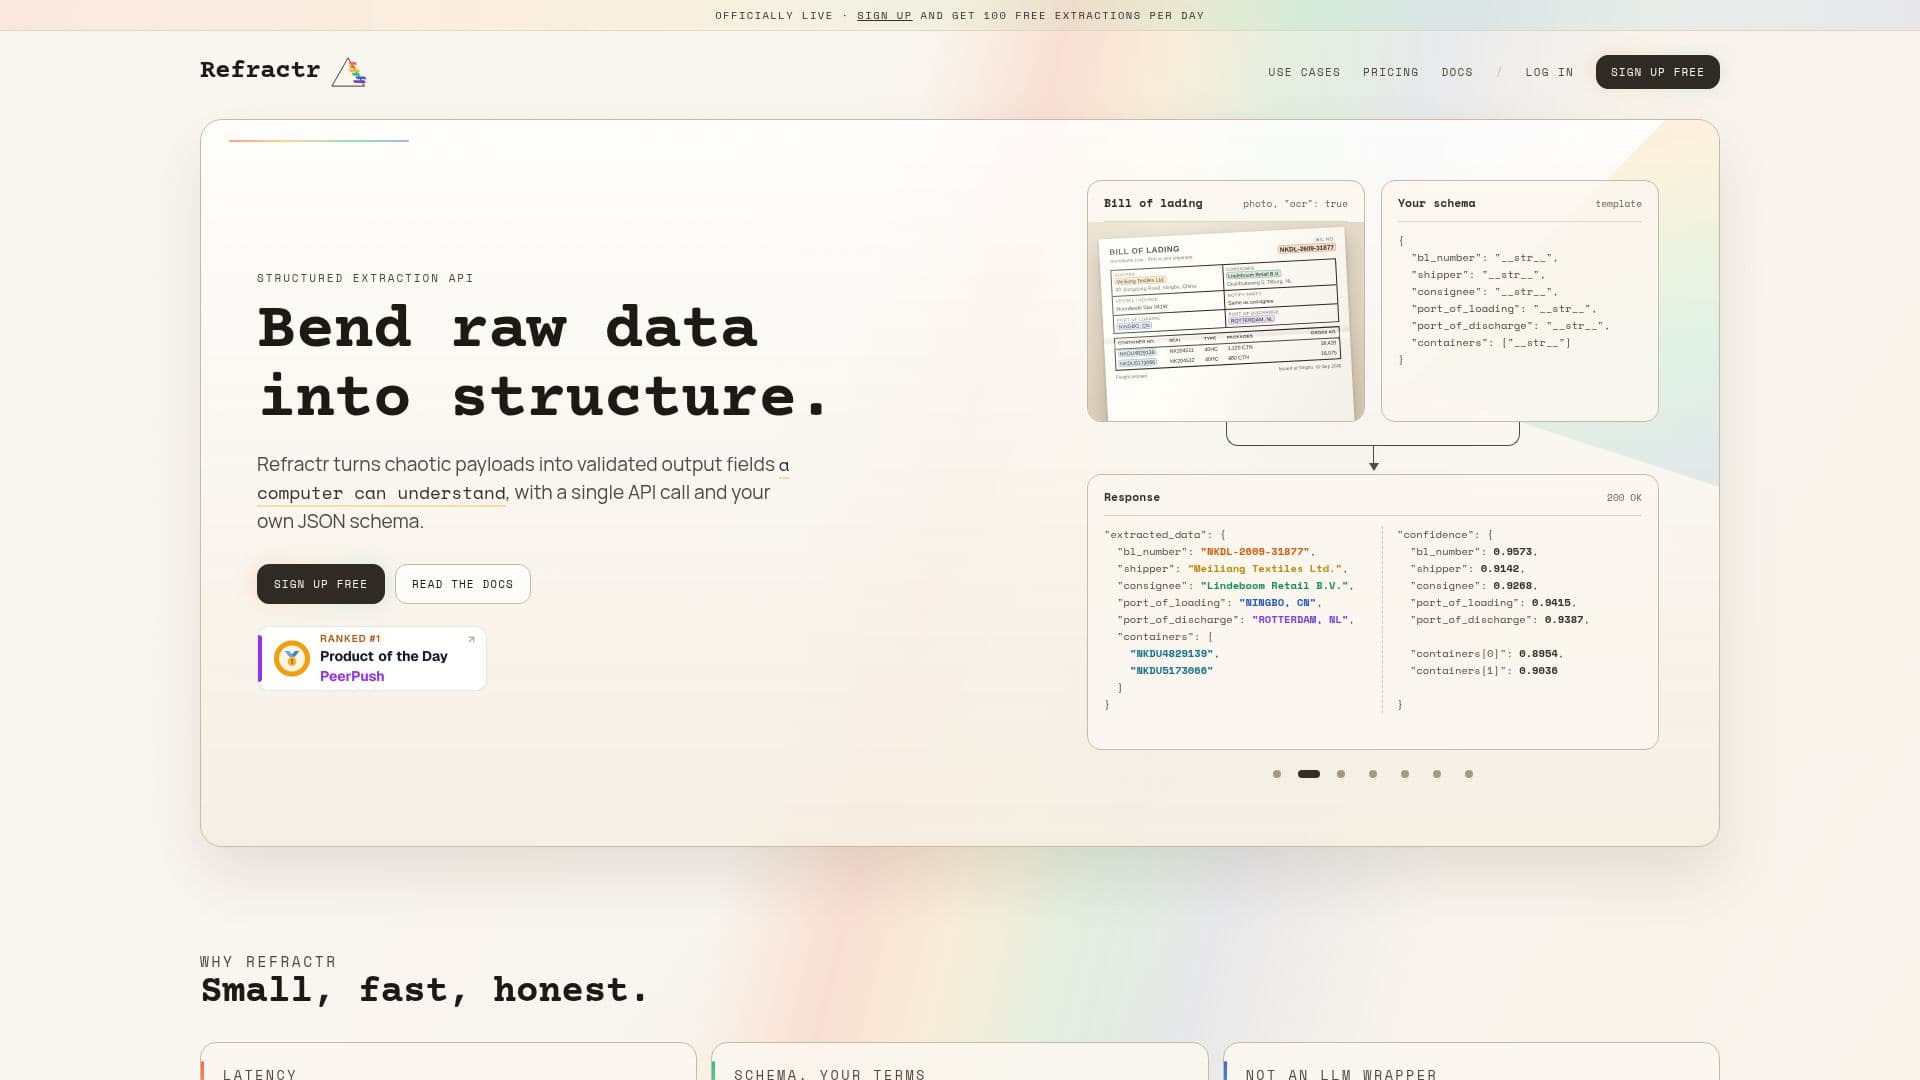Click the 'Your schema' card title

[x=1436, y=203]
